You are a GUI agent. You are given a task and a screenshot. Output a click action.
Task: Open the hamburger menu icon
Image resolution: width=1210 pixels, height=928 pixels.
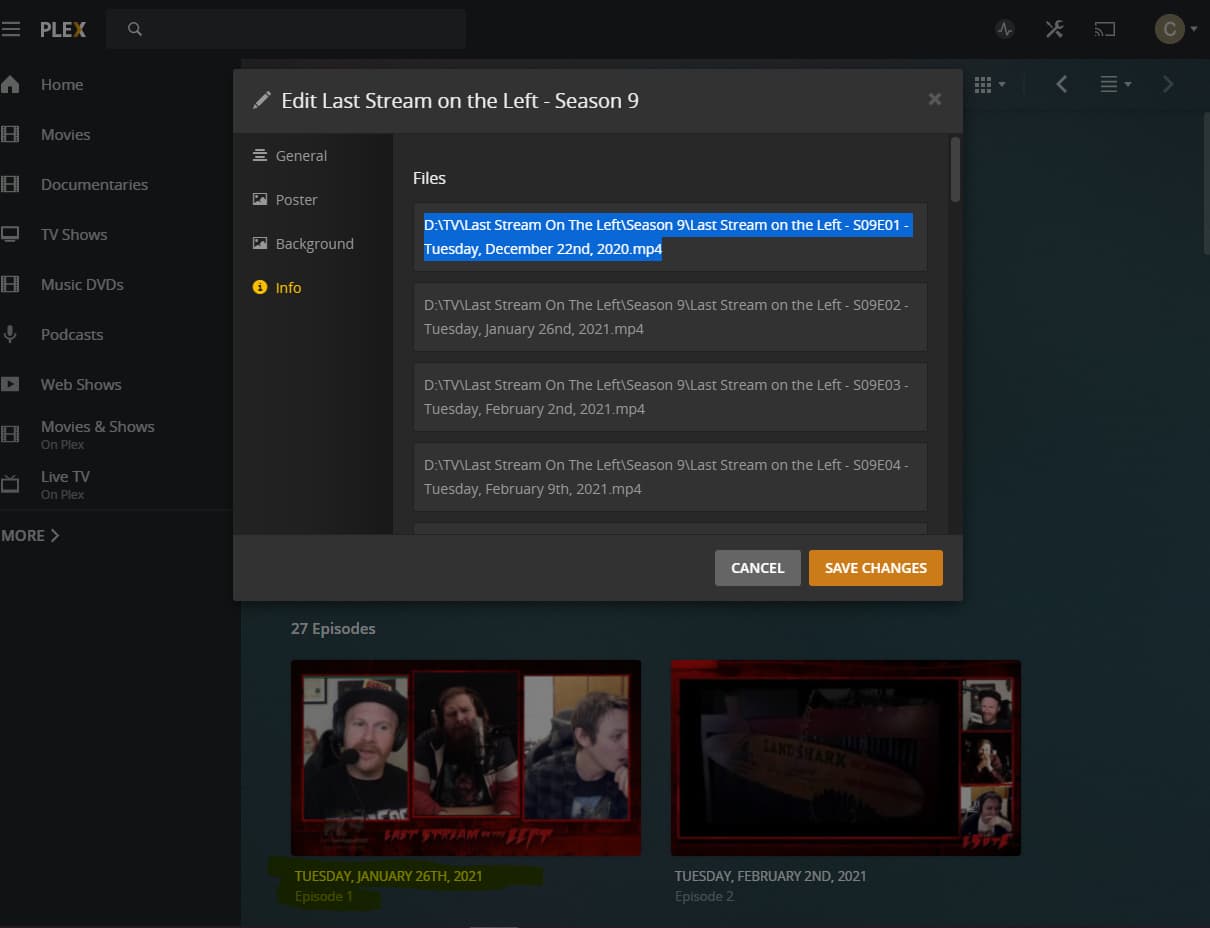click(x=10, y=29)
